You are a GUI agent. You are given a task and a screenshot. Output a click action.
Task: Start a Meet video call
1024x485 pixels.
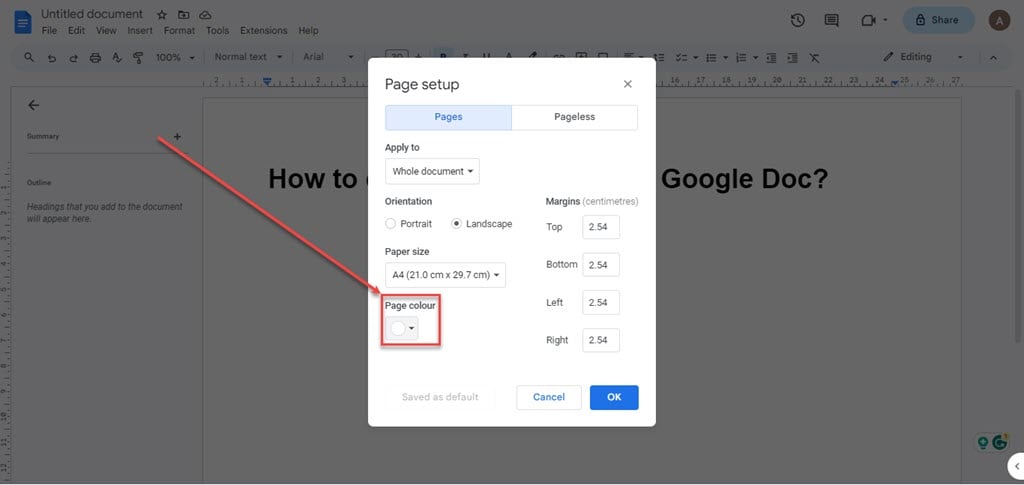pos(868,20)
